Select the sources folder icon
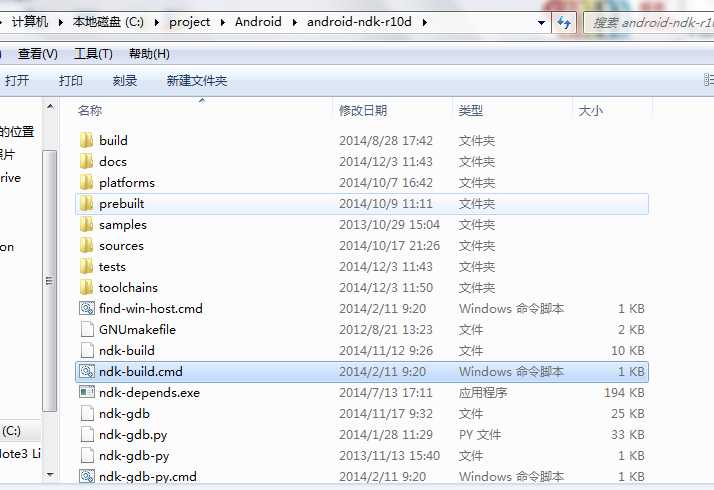This screenshot has height=490, width=714. pos(87,245)
